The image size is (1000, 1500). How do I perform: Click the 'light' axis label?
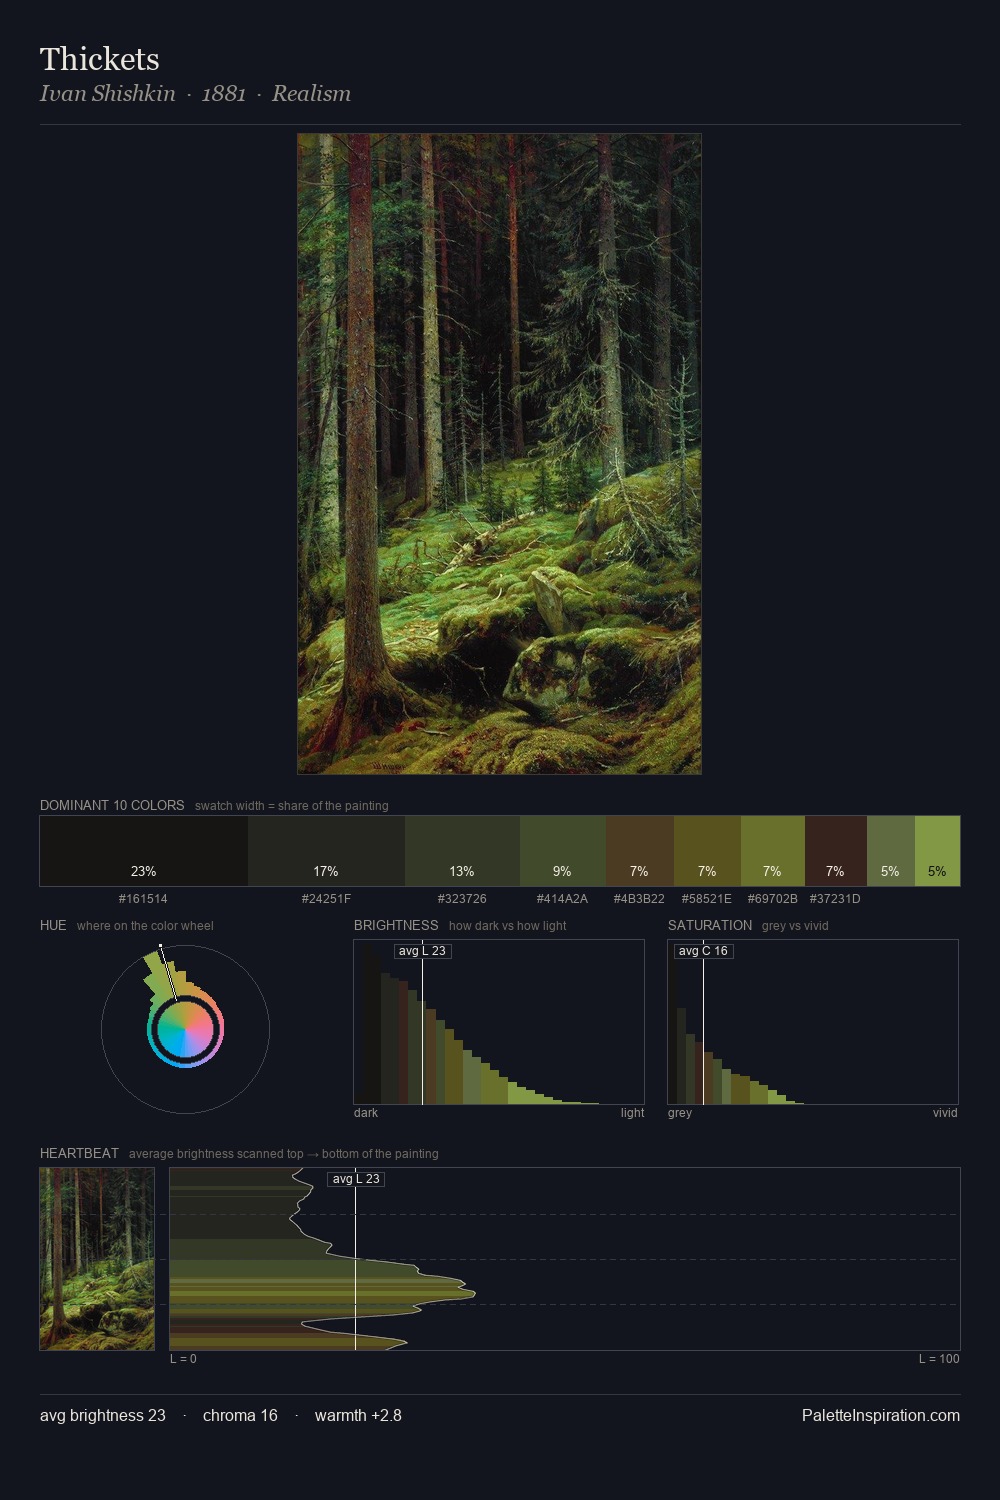point(632,1113)
